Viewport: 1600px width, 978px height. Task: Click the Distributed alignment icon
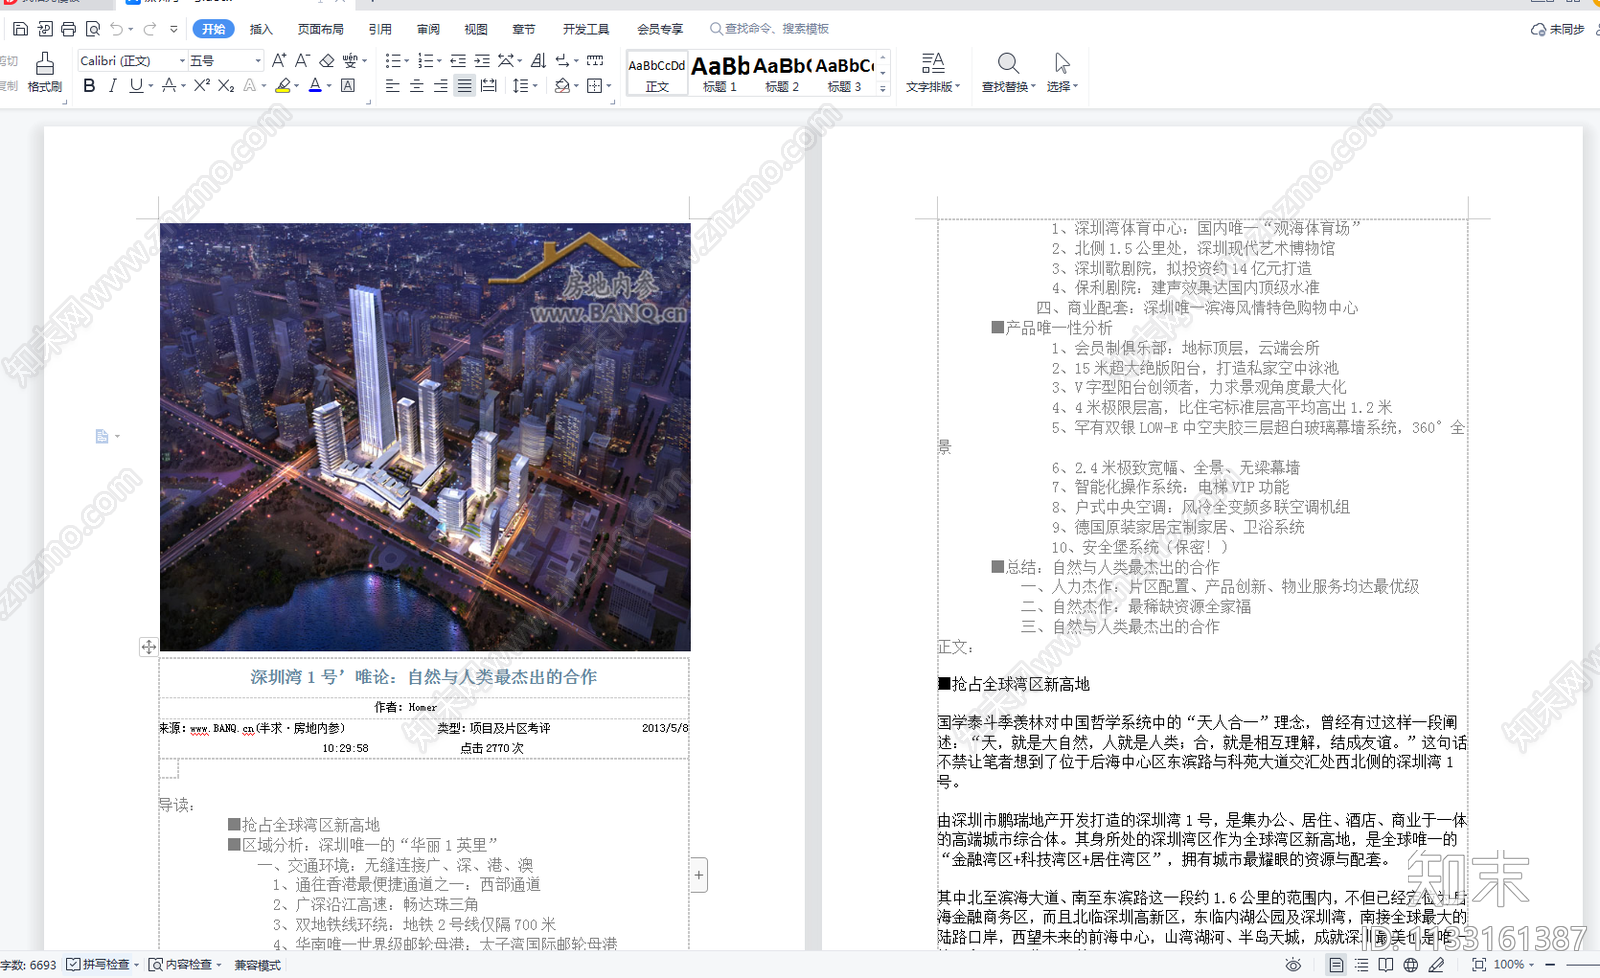(x=488, y=86)
